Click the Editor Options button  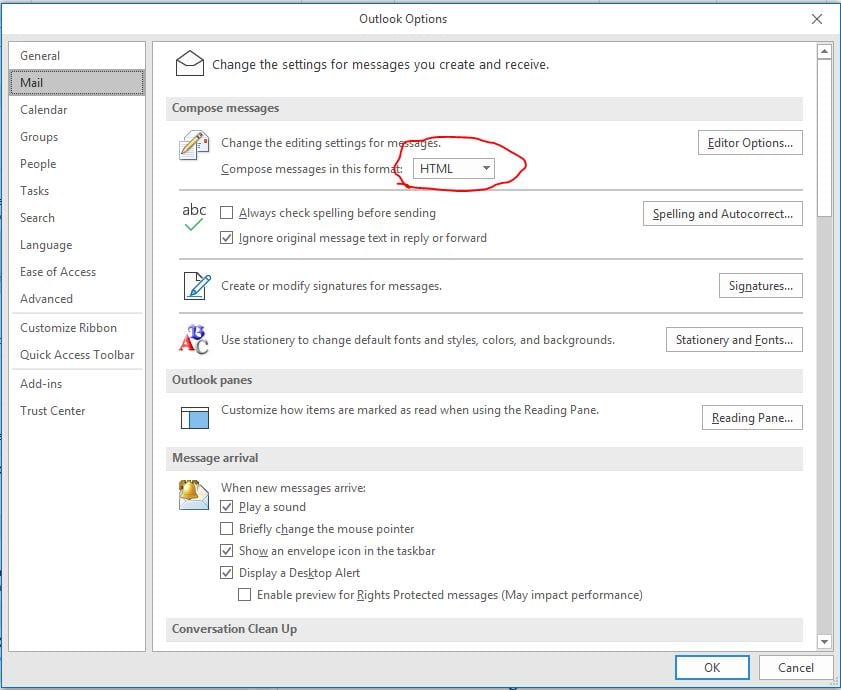750,142
